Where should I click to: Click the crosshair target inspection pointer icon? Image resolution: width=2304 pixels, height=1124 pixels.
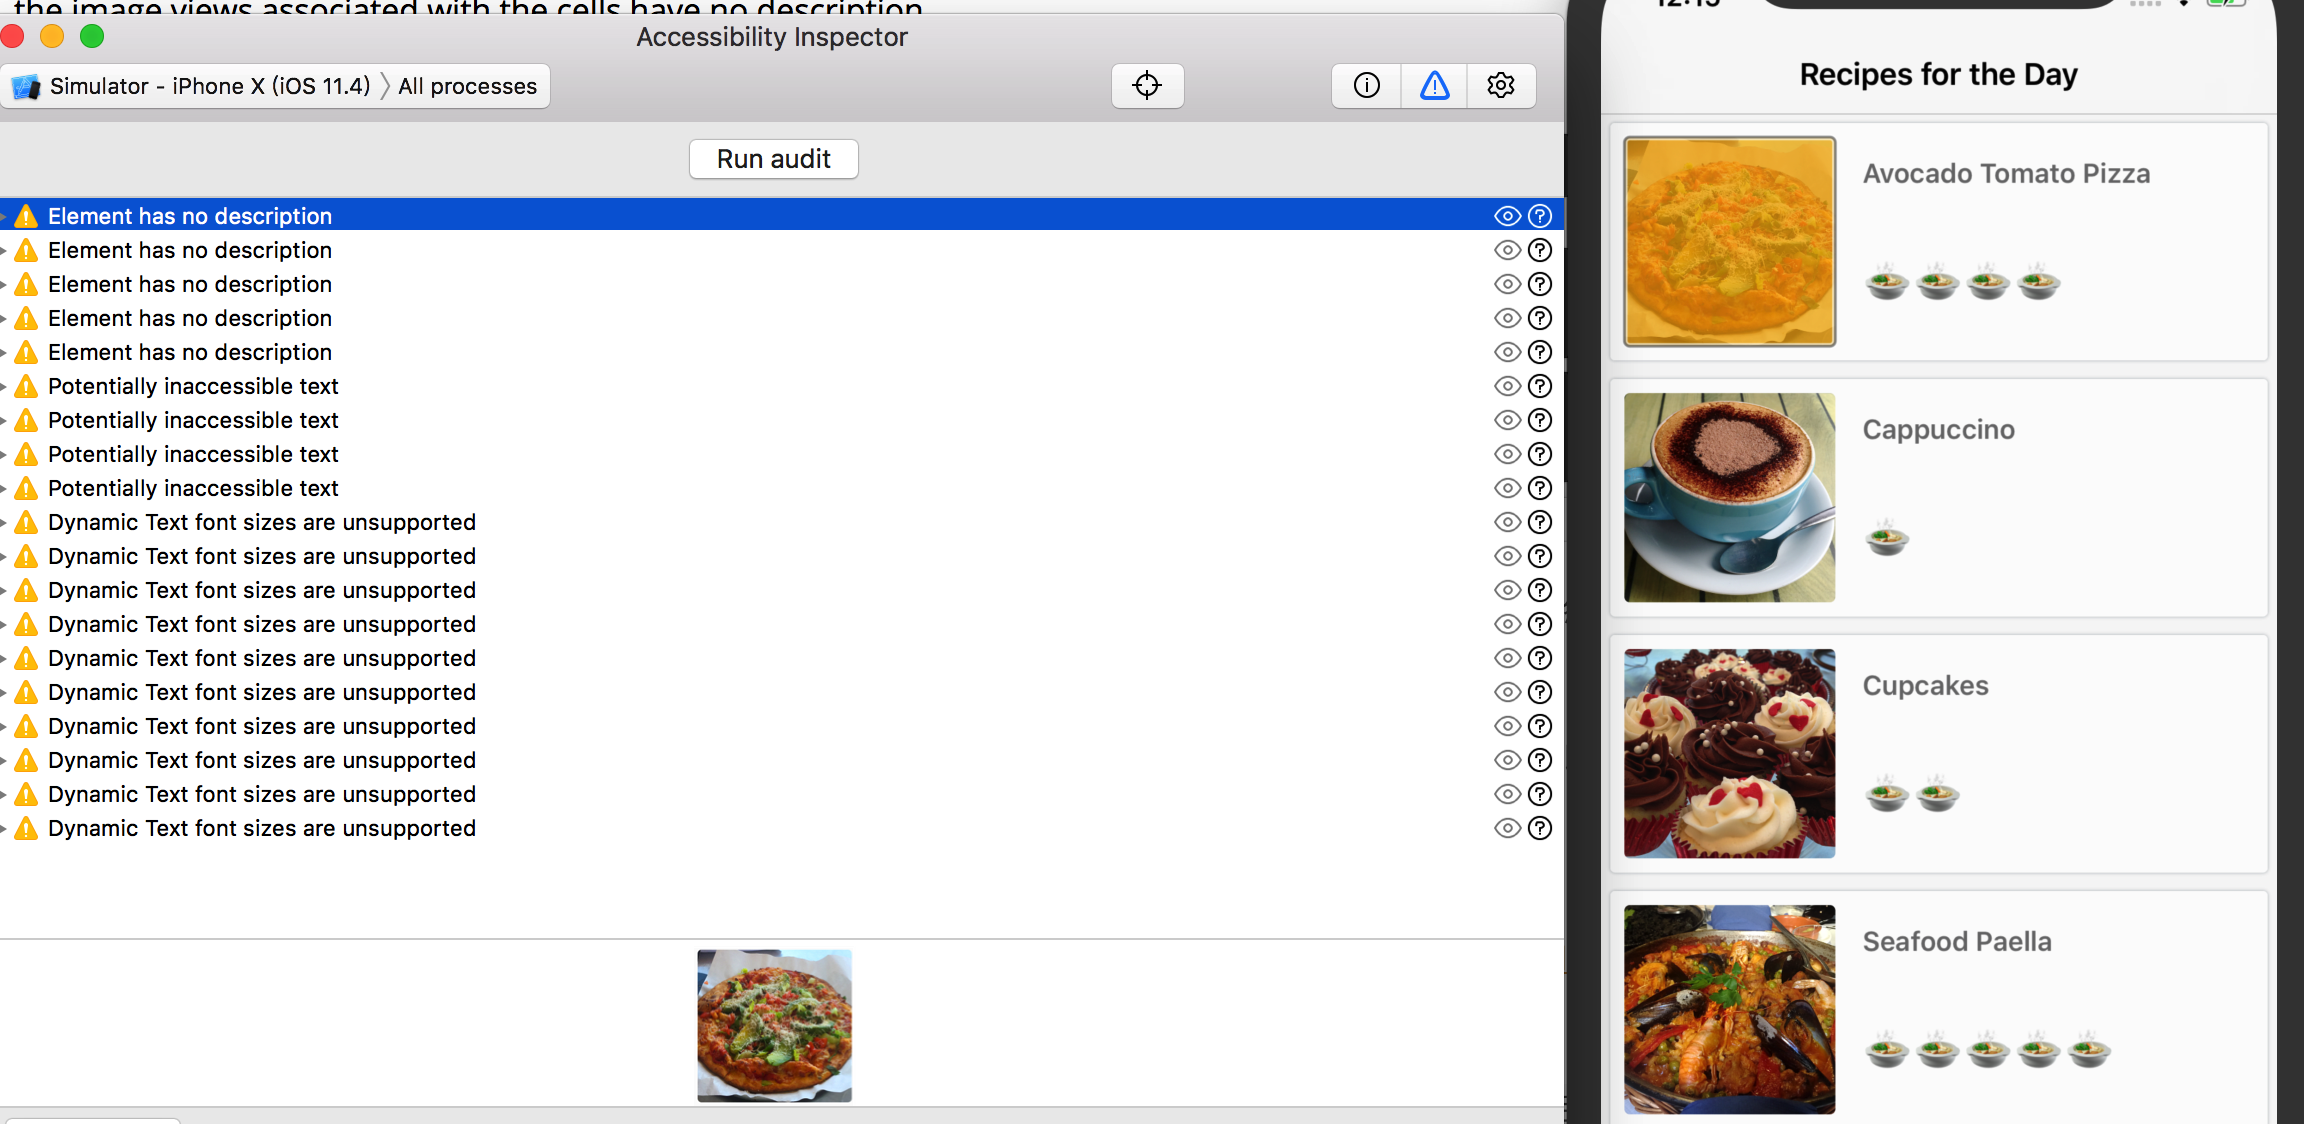1147,86
